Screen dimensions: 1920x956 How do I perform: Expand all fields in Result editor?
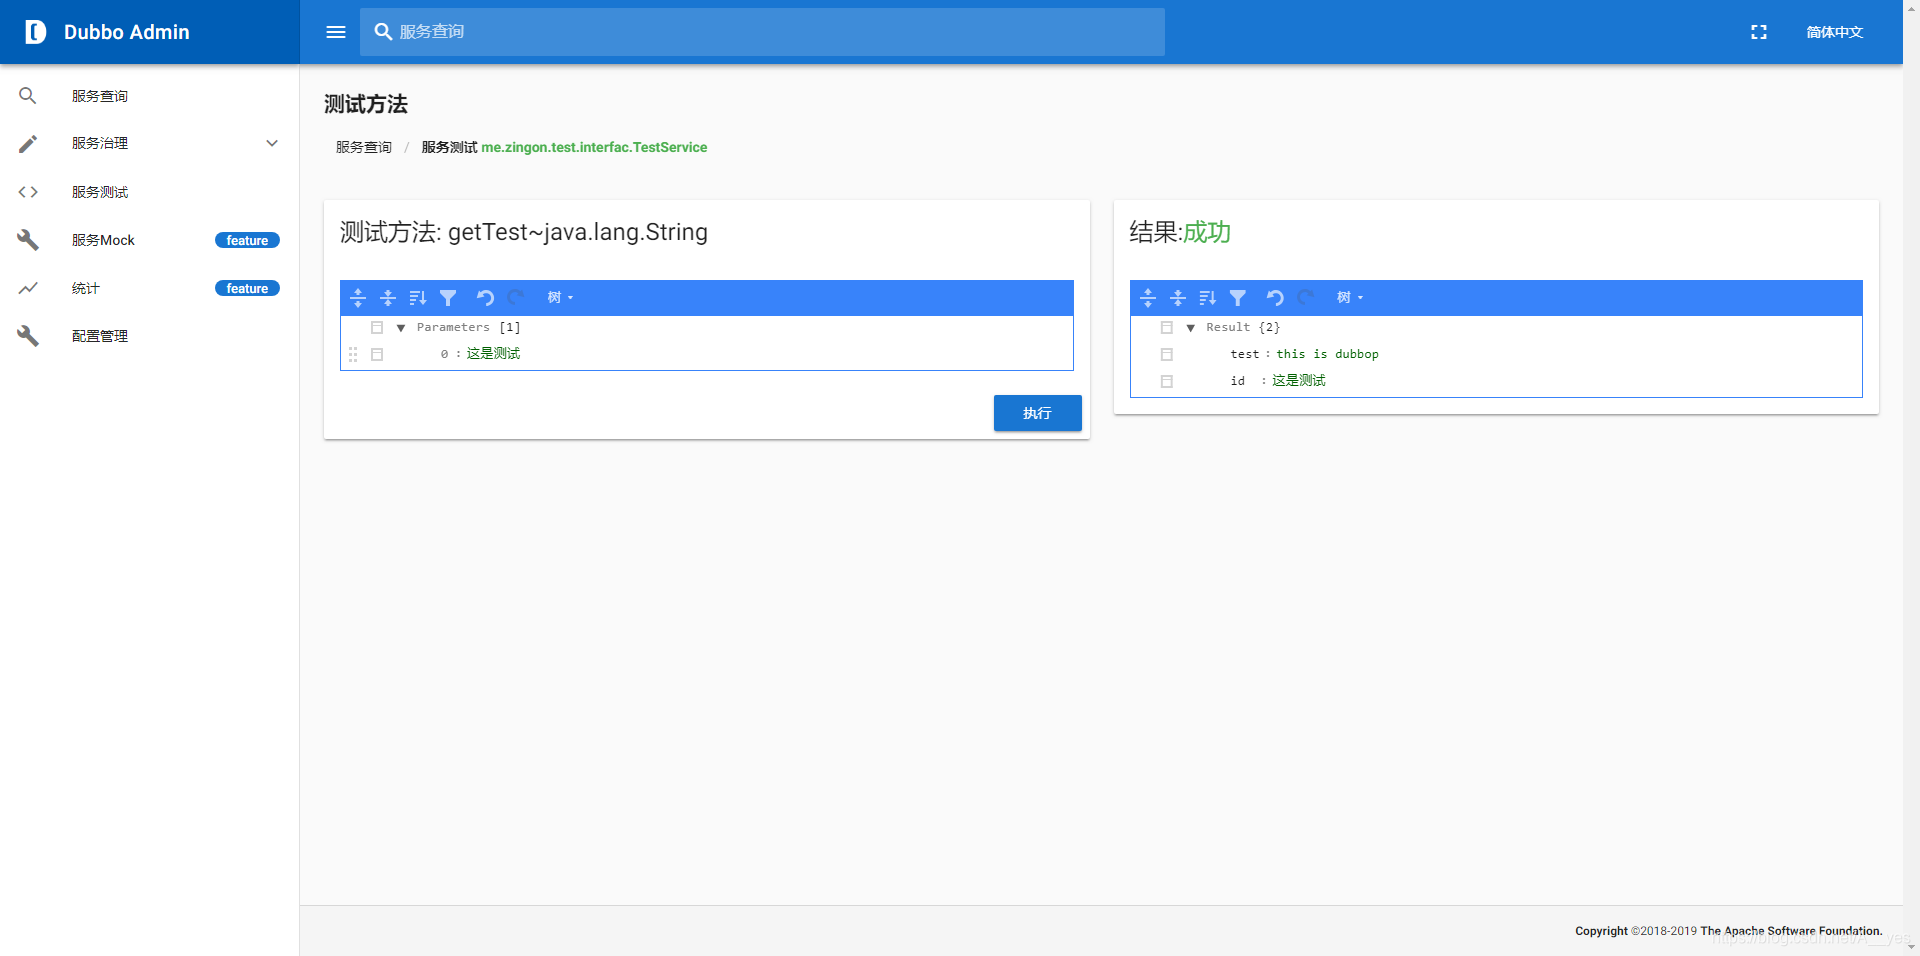[x=1148, y=298]
